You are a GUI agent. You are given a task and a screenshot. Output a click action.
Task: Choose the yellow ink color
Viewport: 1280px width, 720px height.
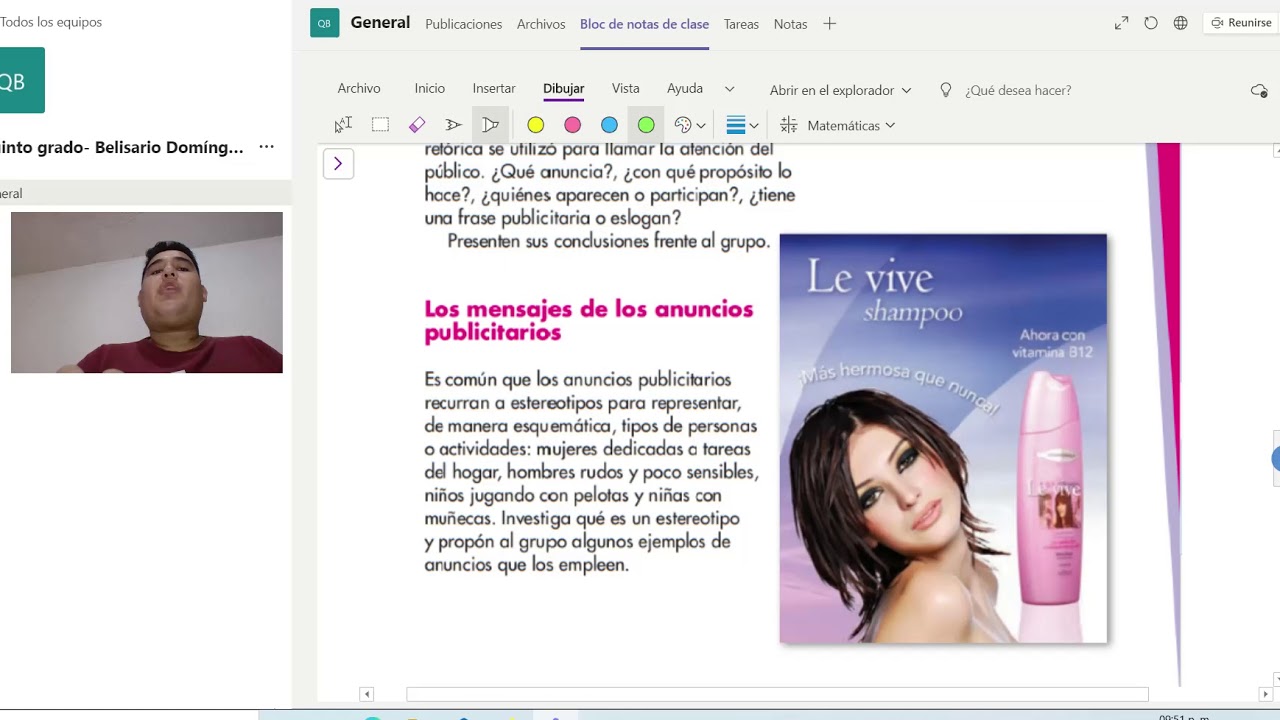pyautogui.click(x=536, y=125)
